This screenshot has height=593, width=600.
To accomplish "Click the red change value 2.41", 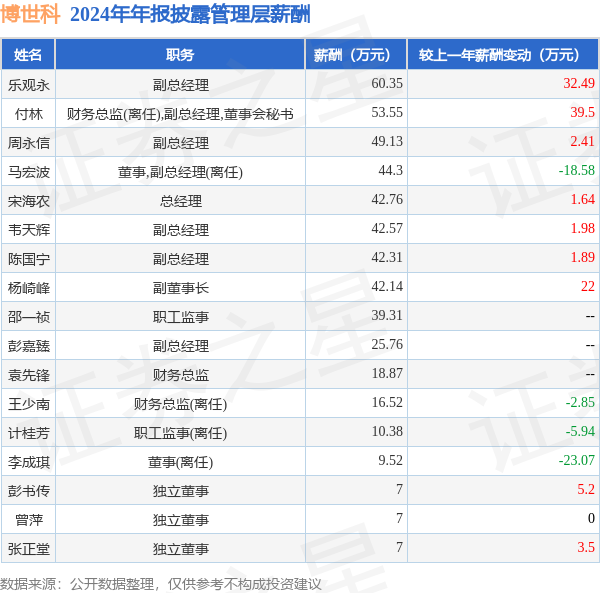I will point(582,141).
